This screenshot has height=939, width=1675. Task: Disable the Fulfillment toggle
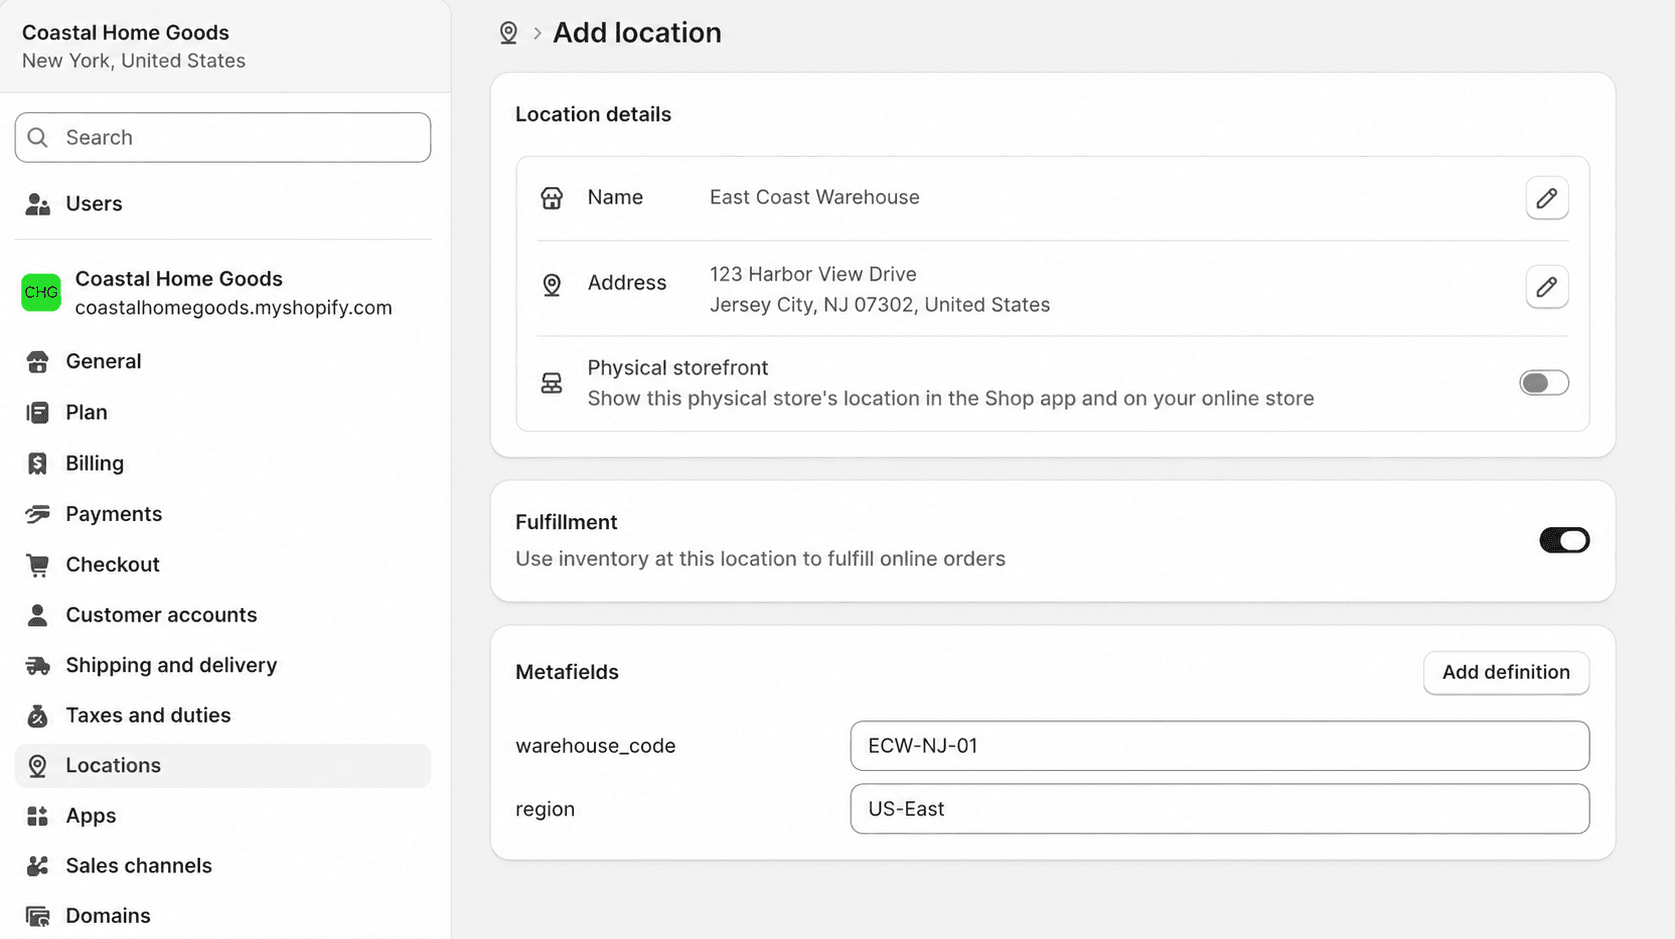tap(1564, 541)
